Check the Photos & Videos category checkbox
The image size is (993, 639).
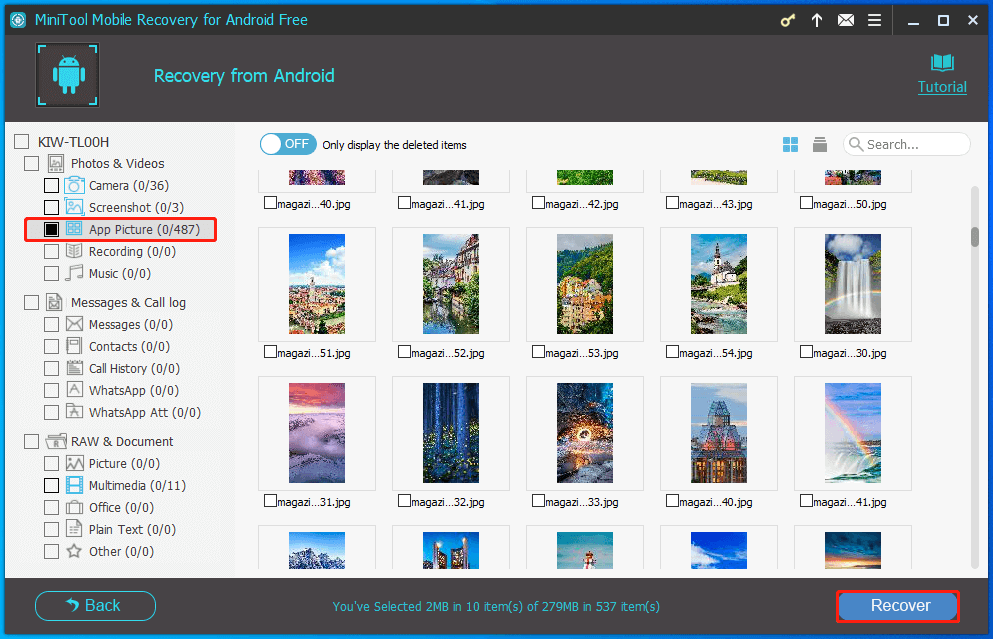pyautogui.click(x=29, y=163)
